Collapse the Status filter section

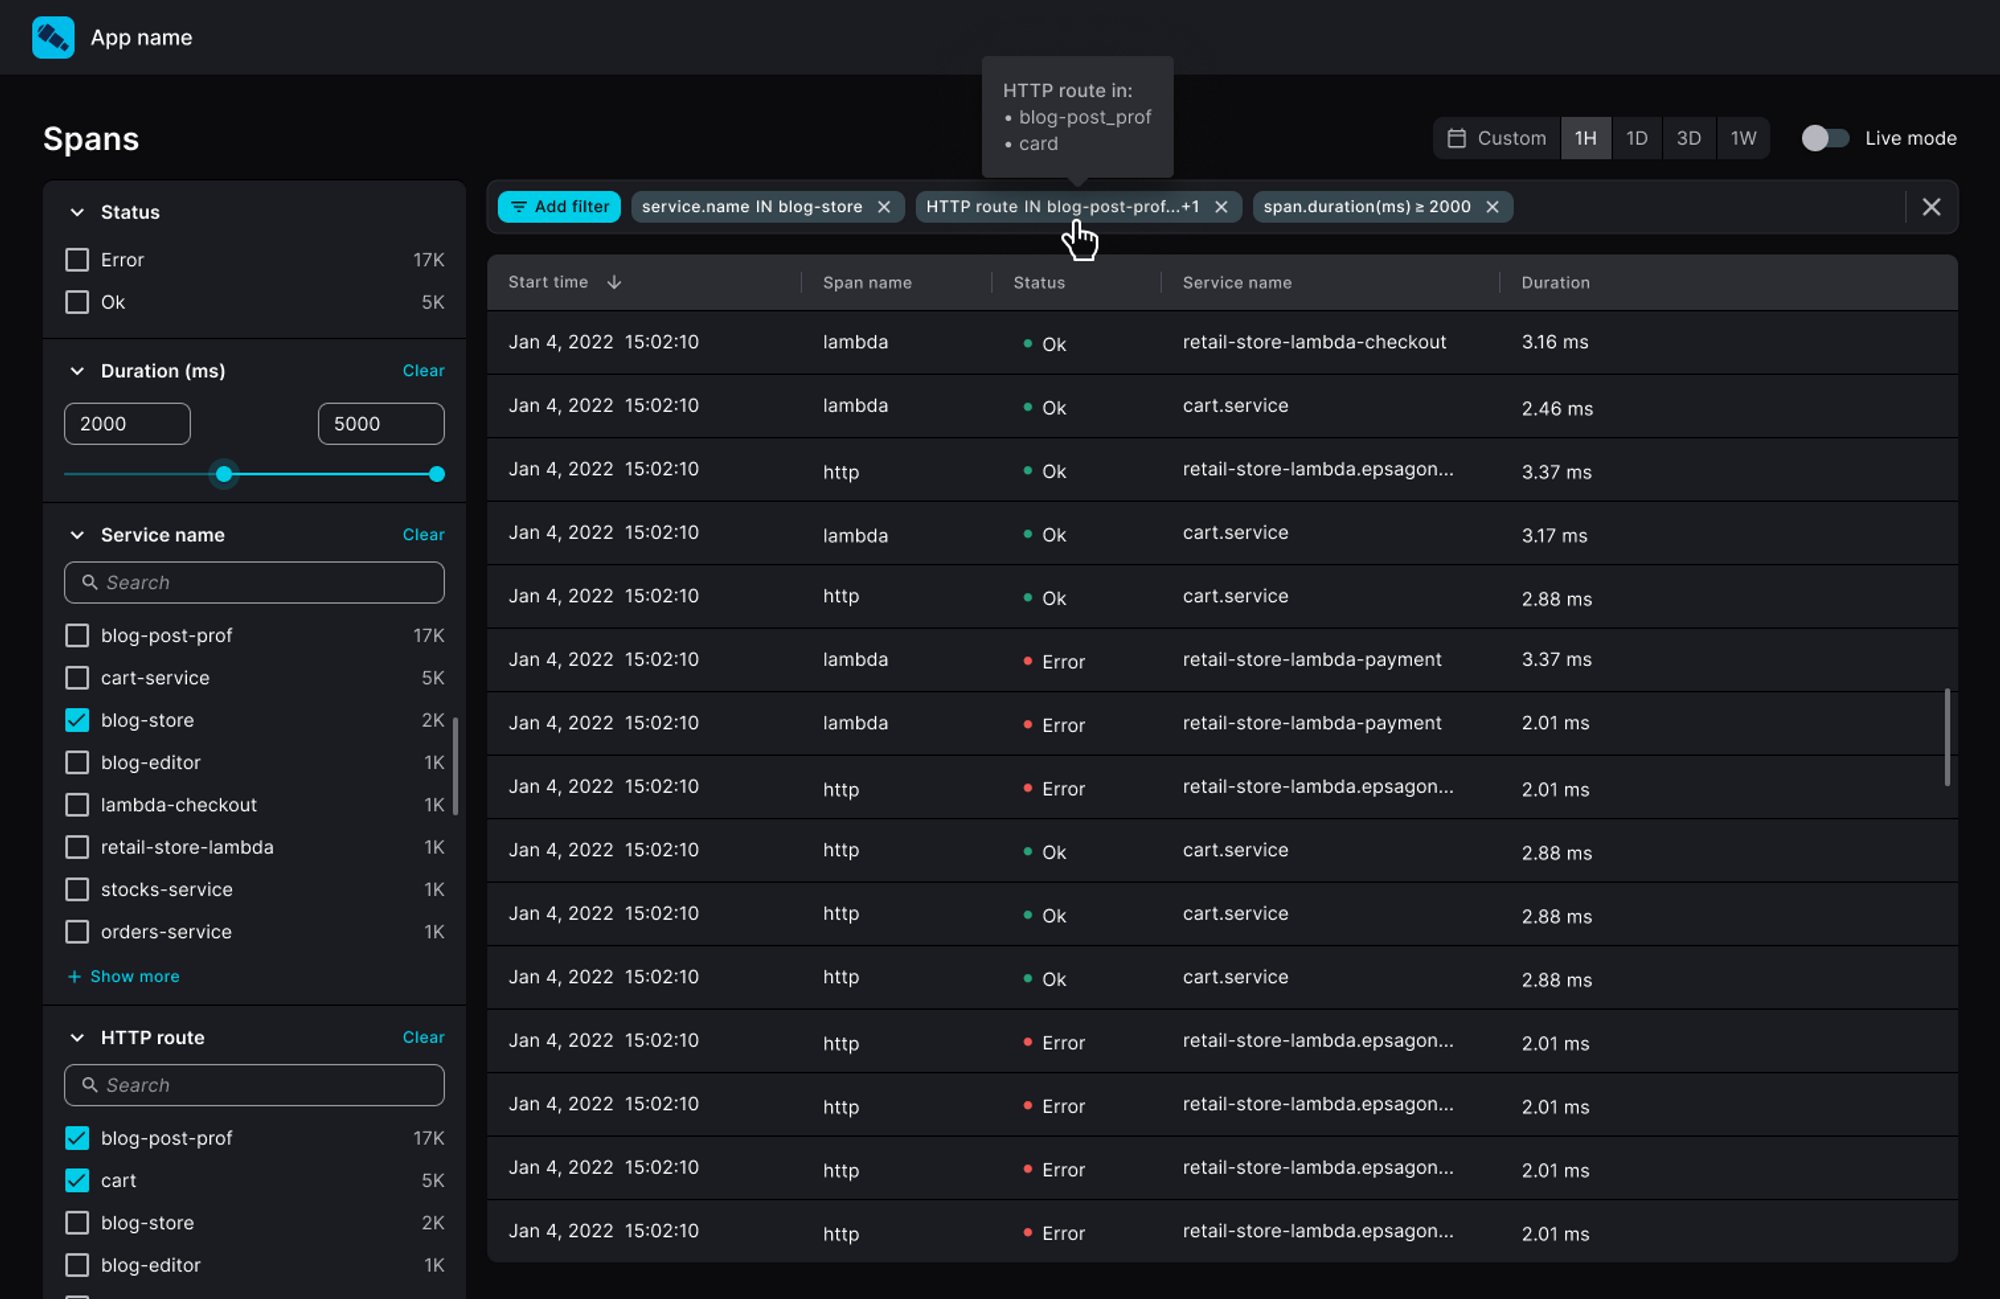[77, 212]
